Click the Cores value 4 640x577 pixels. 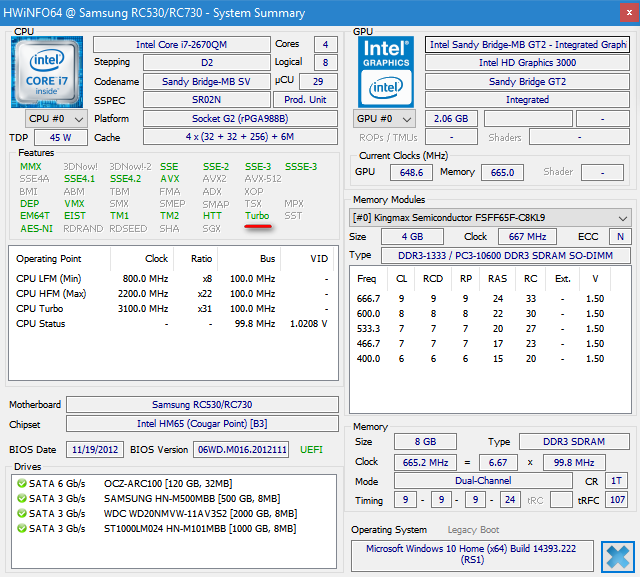[x=326, y=44]
